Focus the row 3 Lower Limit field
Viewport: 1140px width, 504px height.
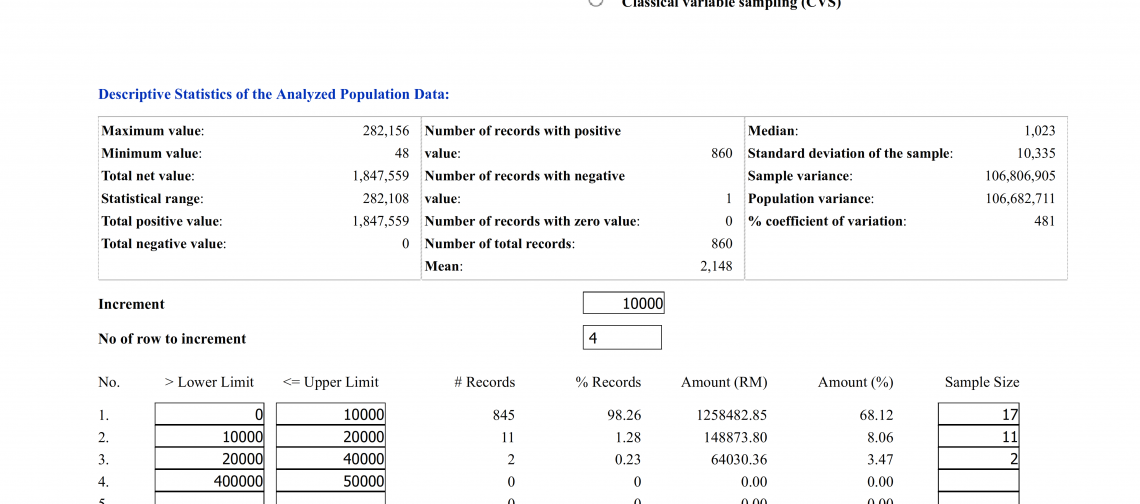click(x=209, y=459)
